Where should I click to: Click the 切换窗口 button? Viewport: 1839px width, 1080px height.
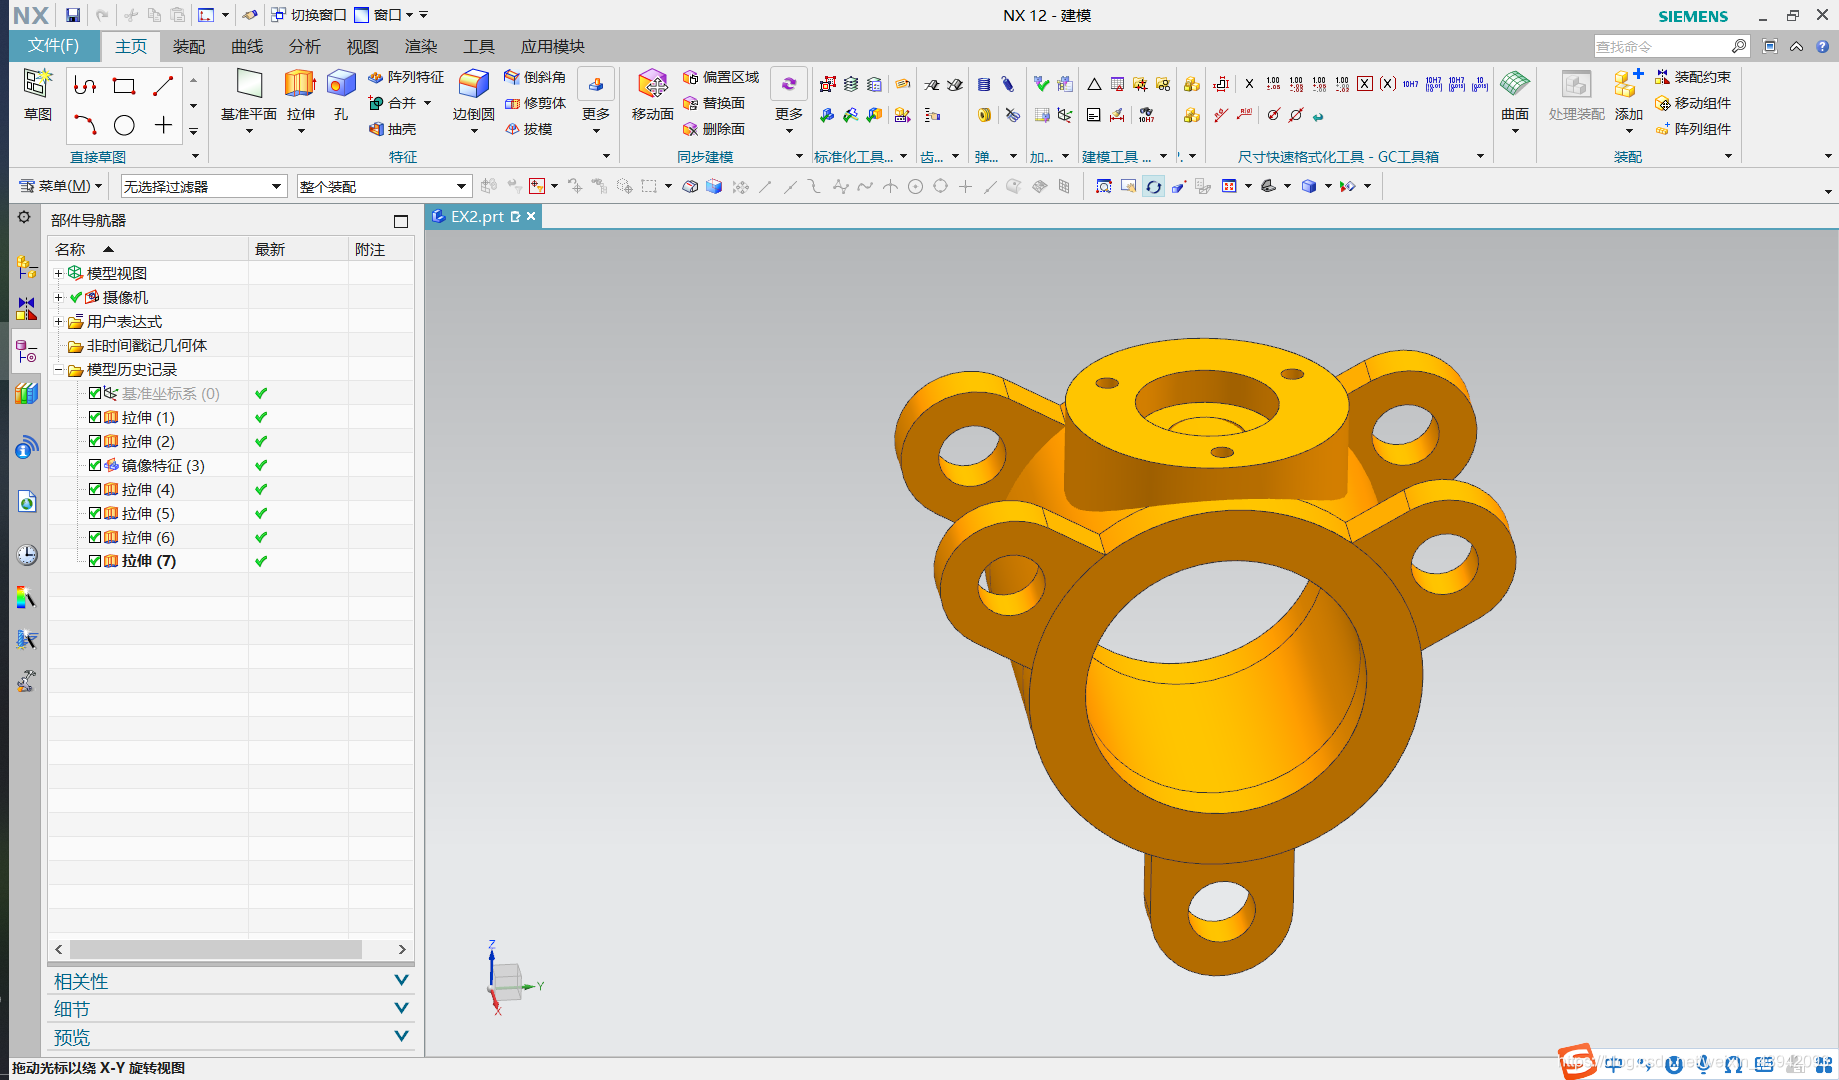click(308, 15)
